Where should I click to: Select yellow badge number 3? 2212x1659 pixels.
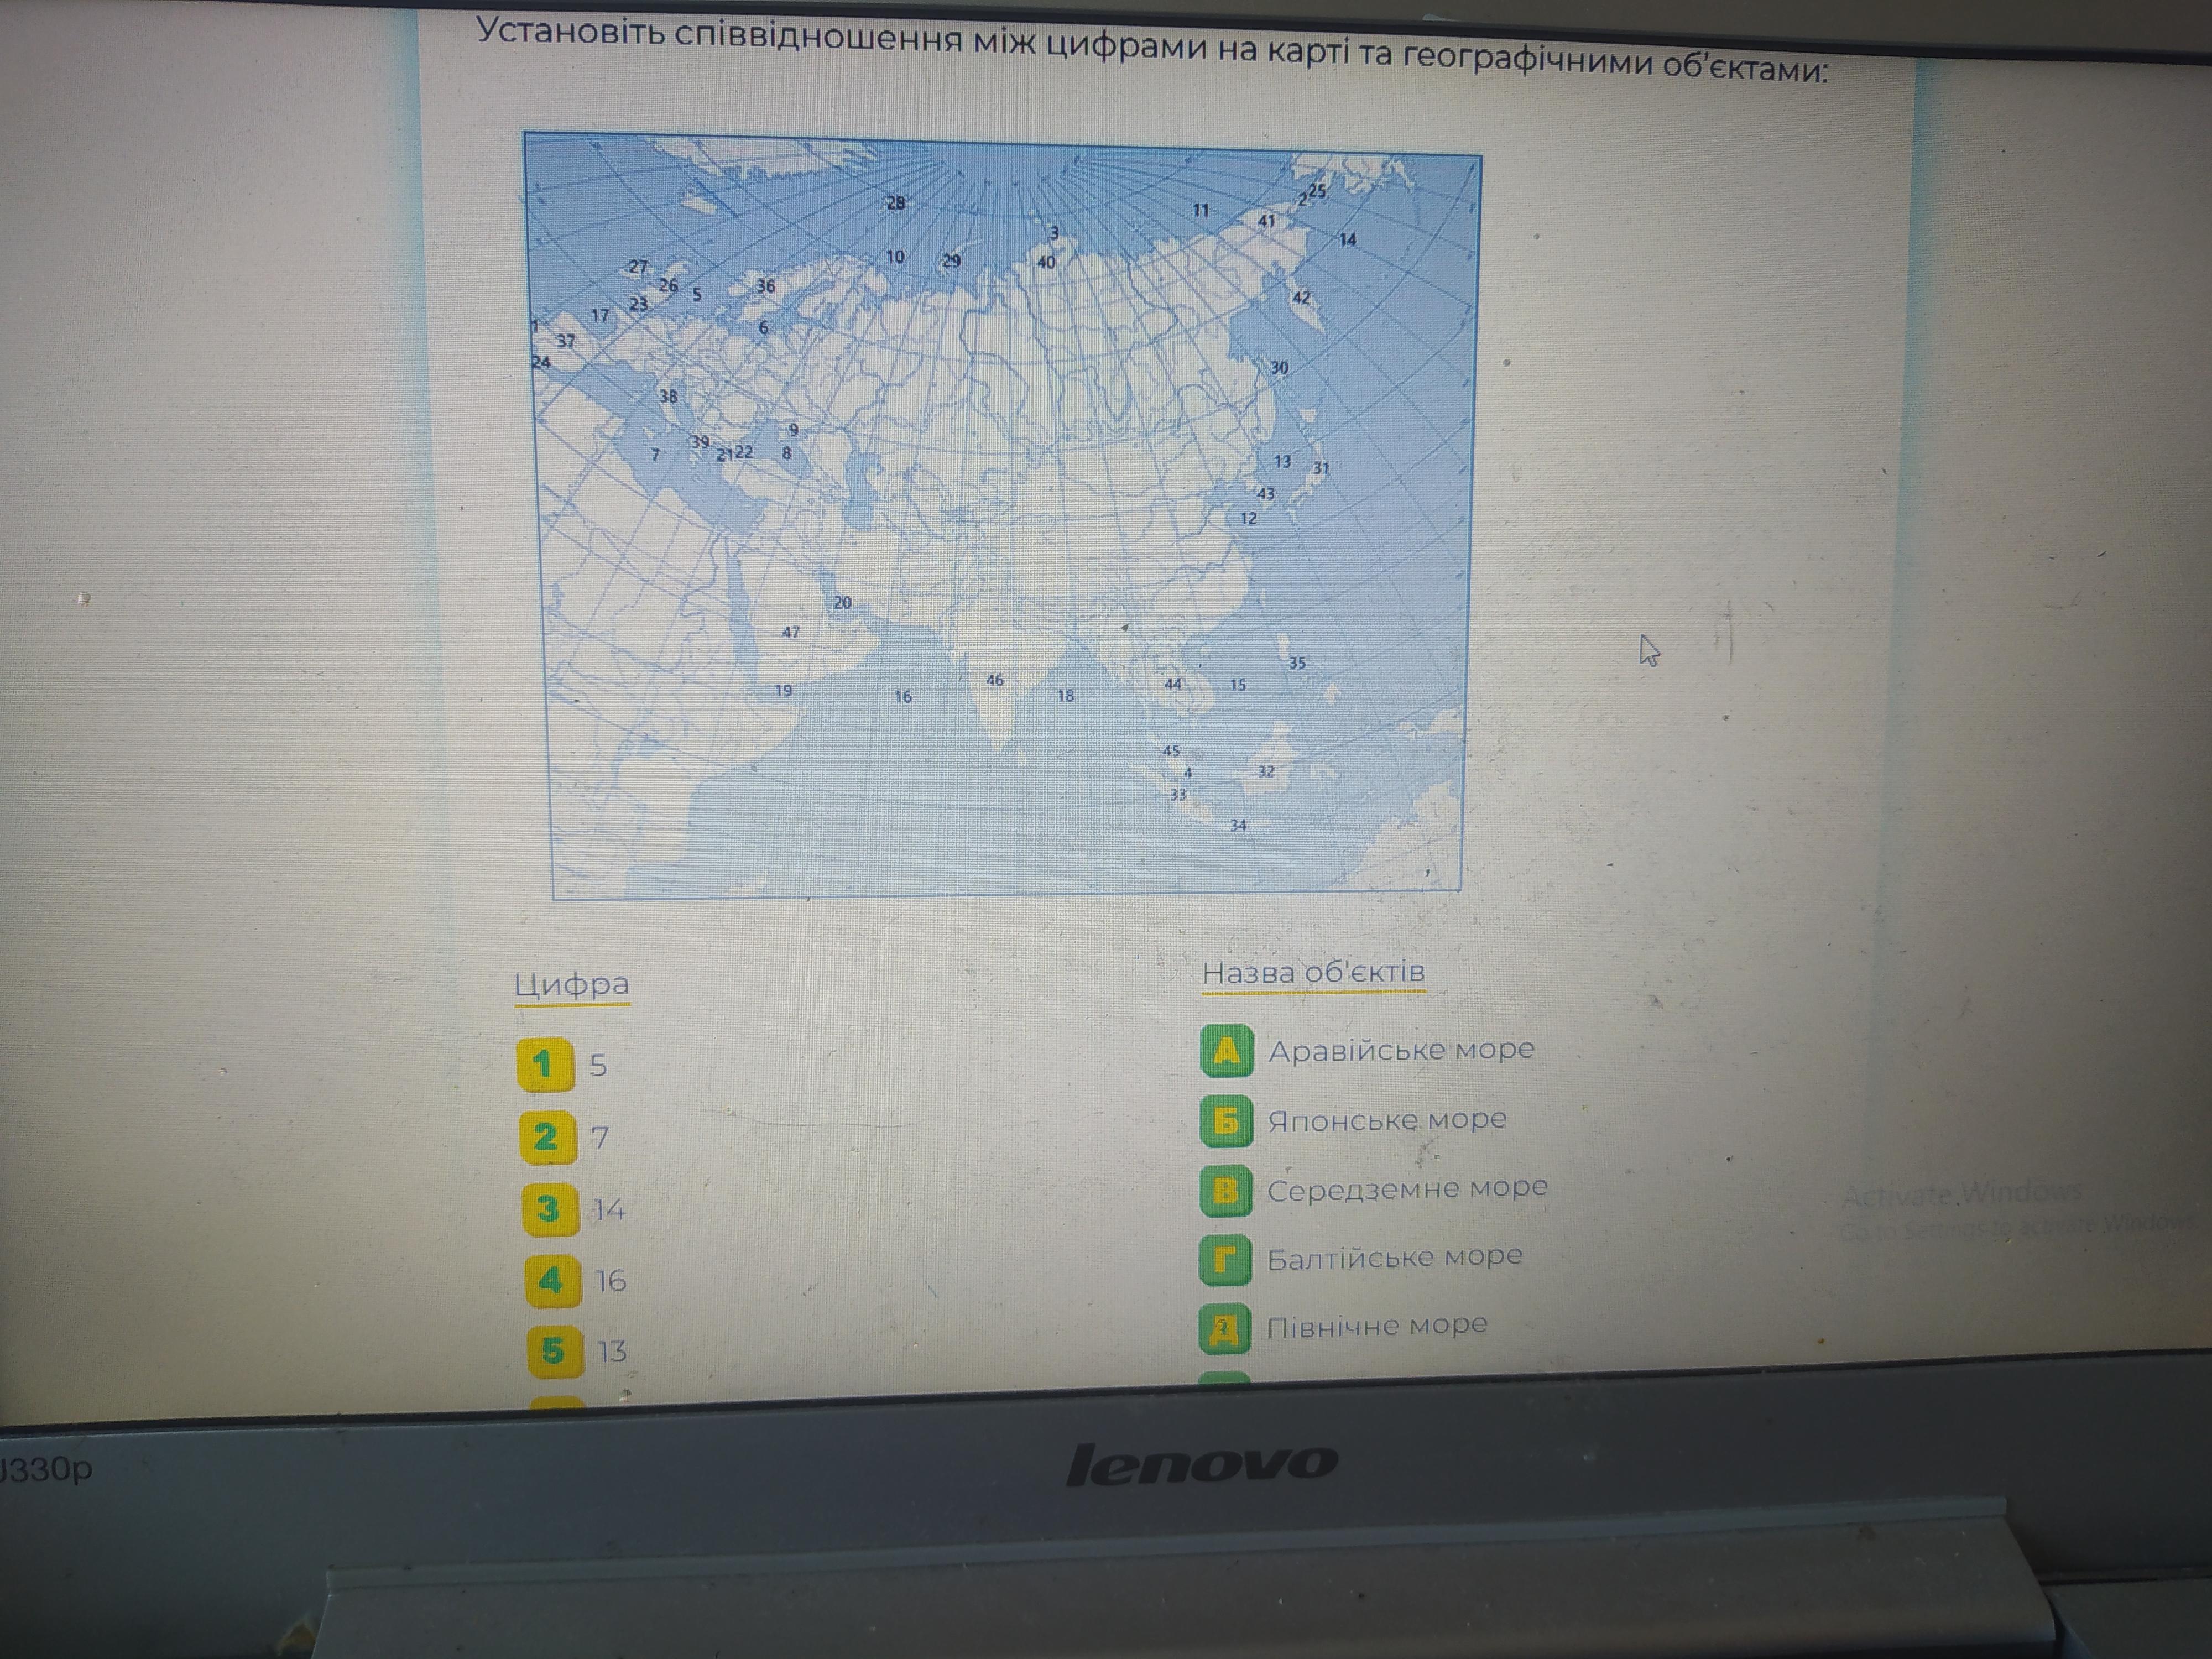click(x=550, y=1210)
